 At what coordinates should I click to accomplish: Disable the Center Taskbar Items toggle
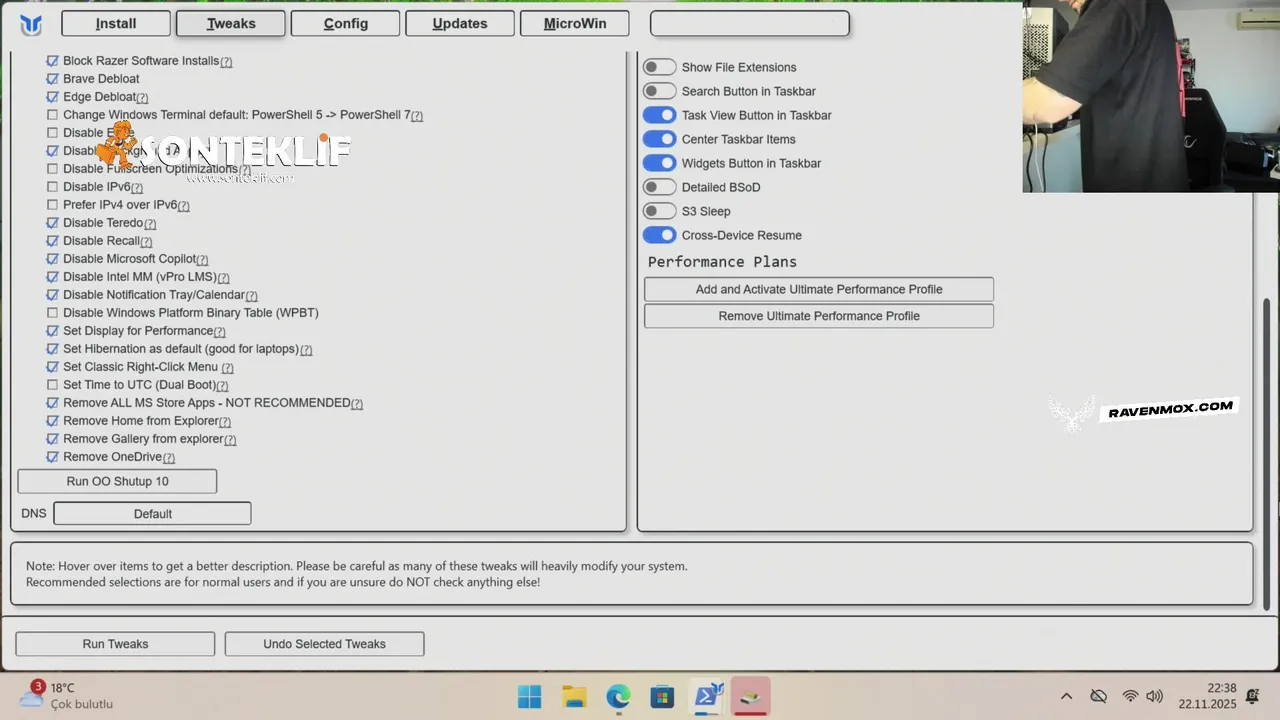(x=660, y=139)
